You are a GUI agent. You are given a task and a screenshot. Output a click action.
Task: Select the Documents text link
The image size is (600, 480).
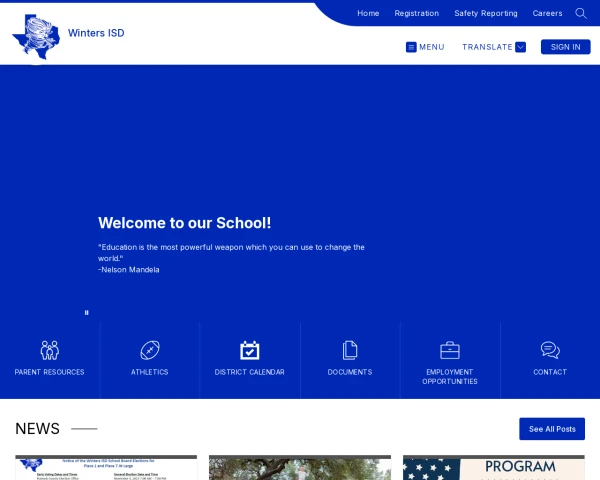coord(350,372)
